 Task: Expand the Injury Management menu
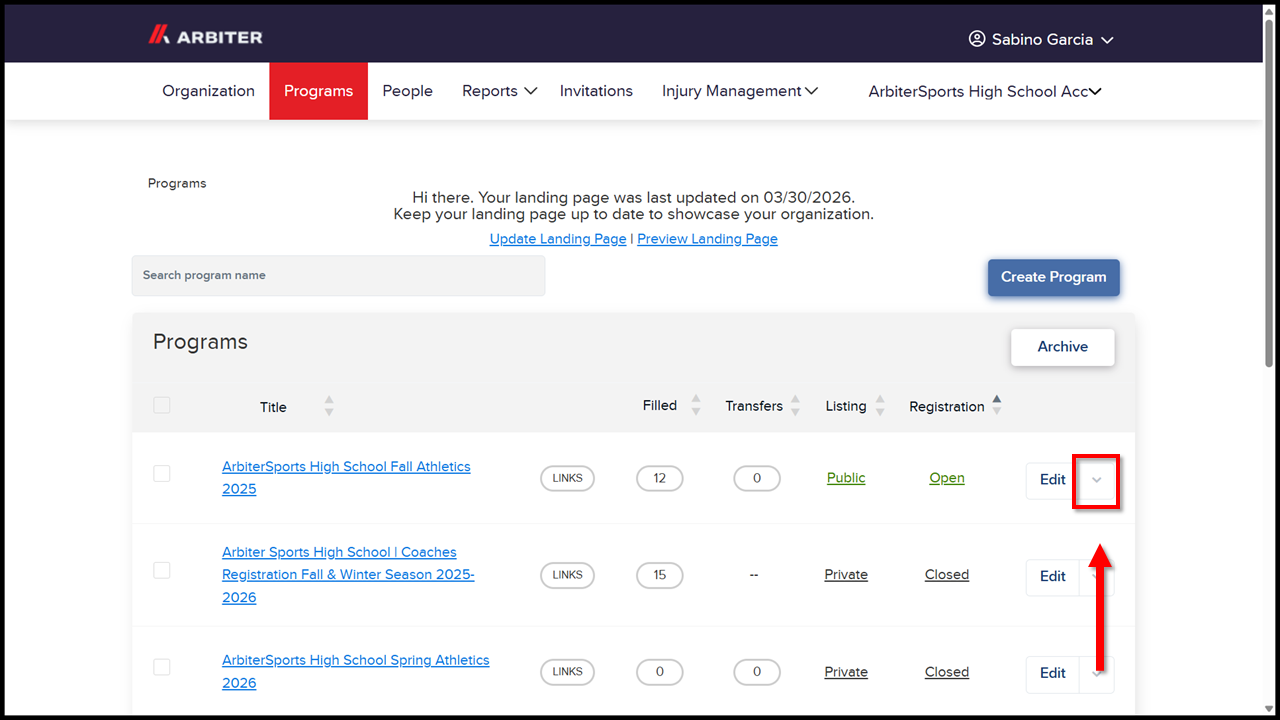tap(740, 91)
